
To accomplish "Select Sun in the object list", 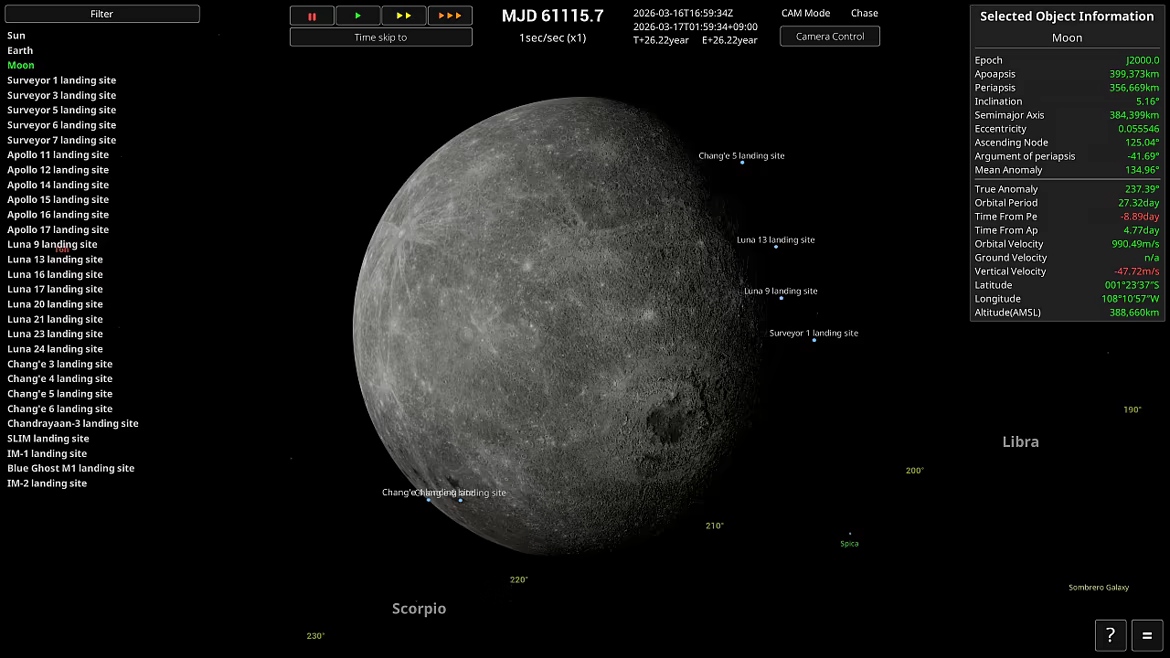I will click(x=16, y=35).
